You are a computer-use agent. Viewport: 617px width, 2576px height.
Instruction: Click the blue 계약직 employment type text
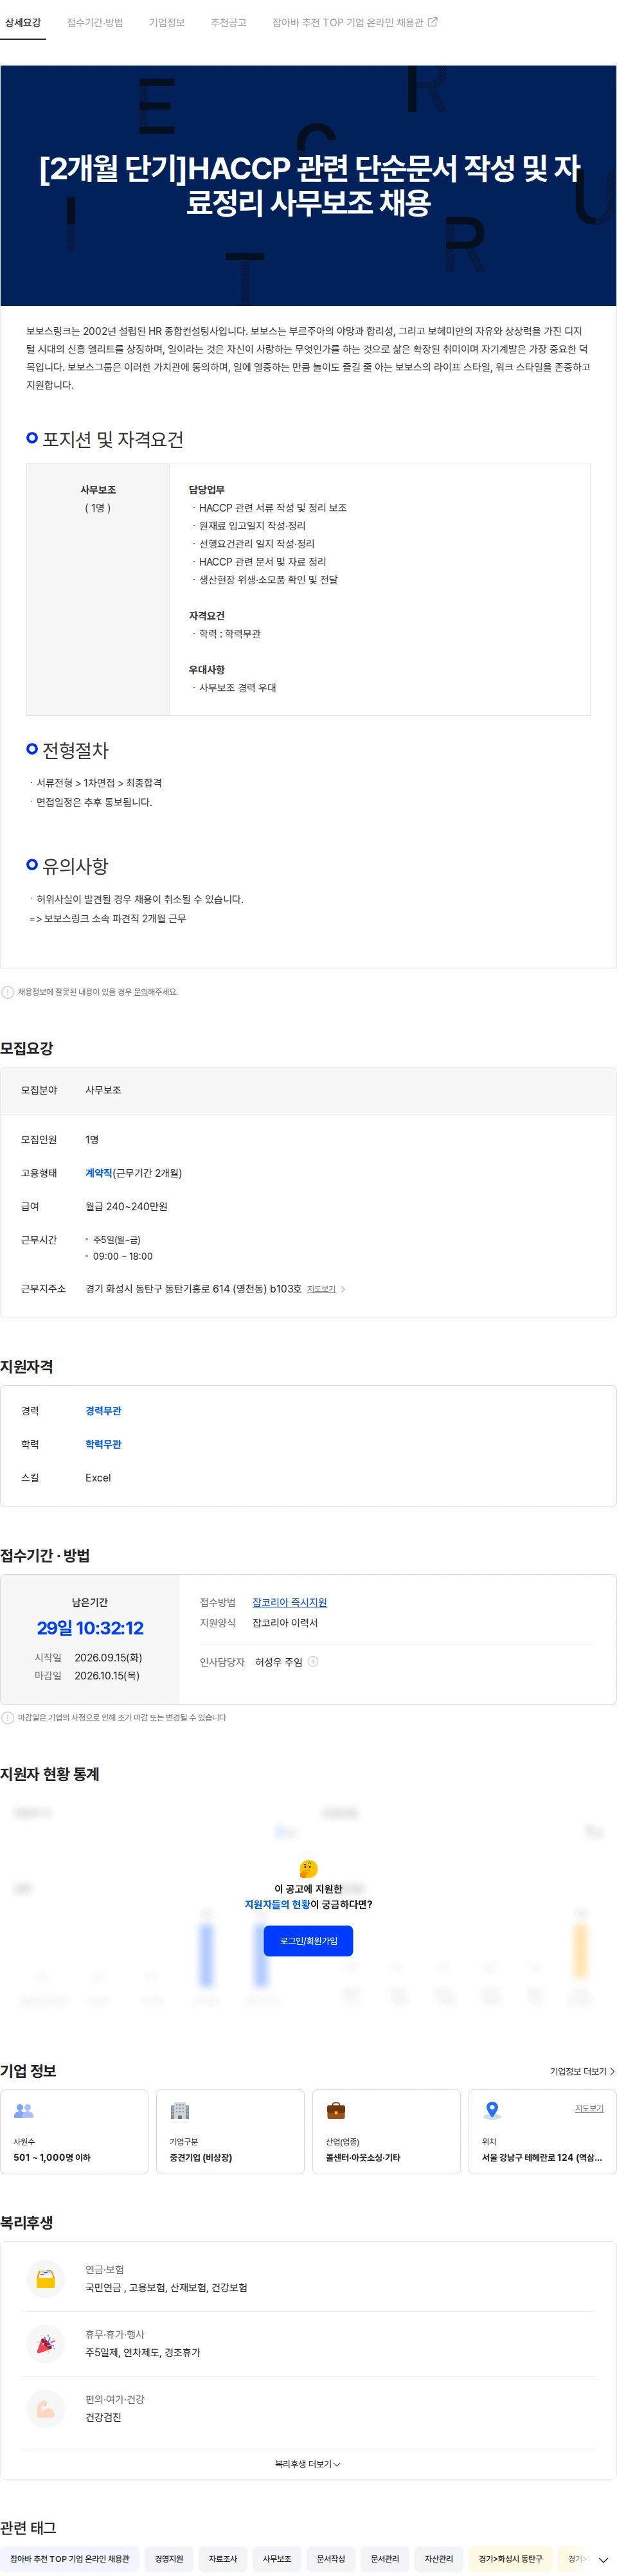(x=99, y=1173)
